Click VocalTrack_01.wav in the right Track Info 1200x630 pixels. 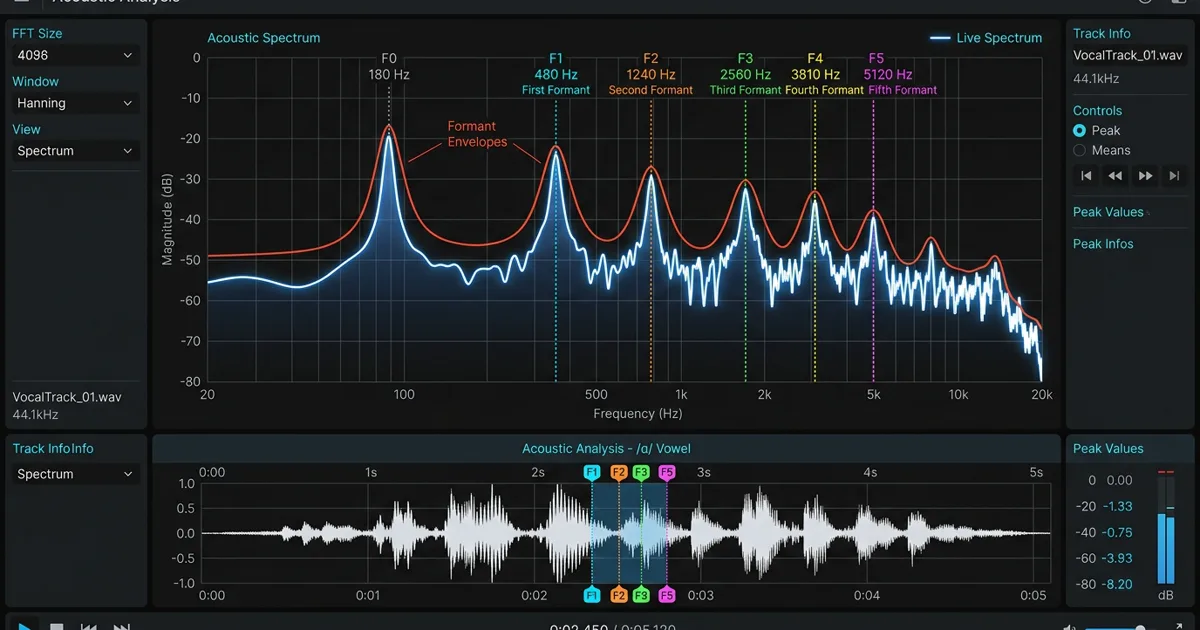[1127, 56]
